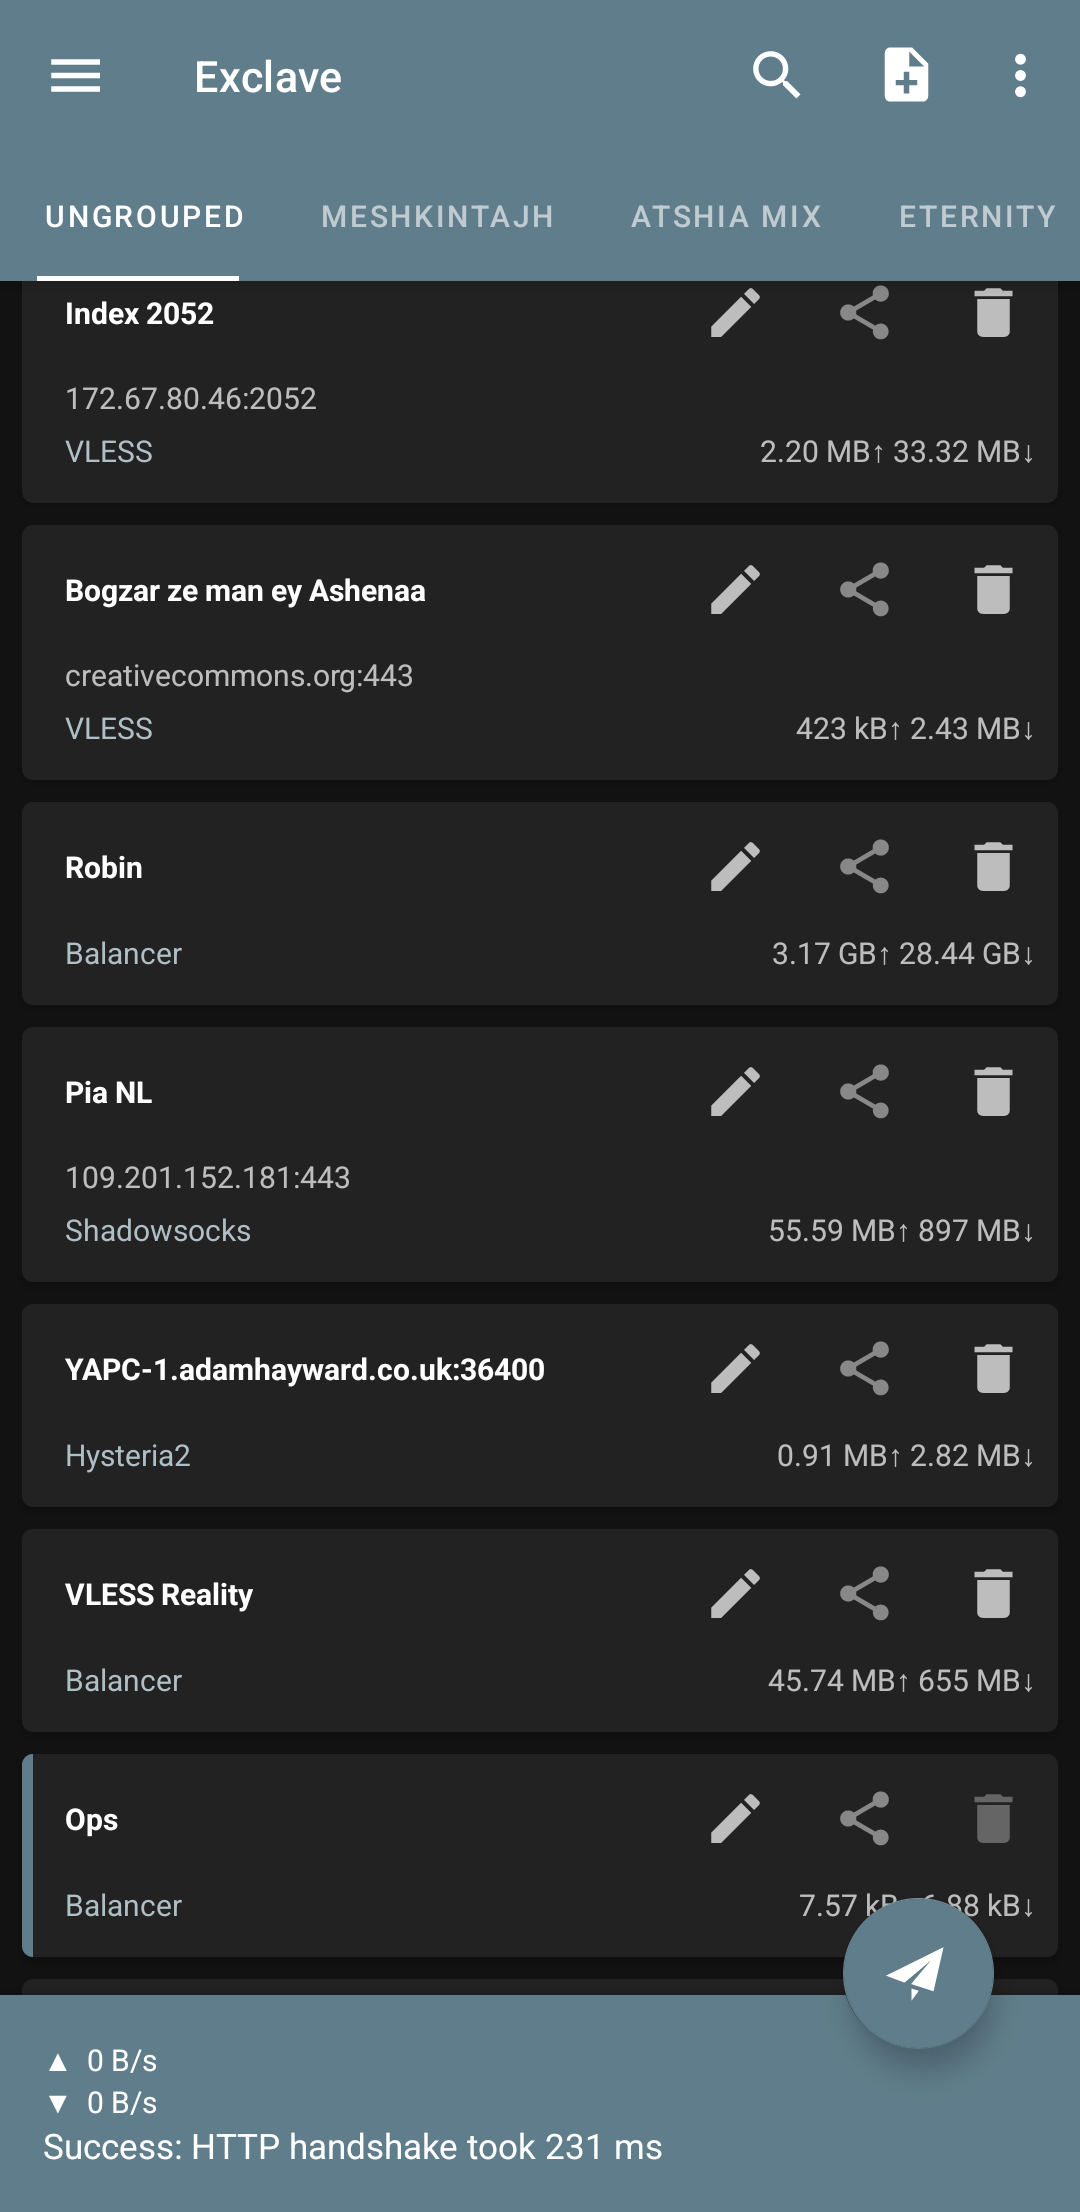Share the YAPC-1 Hysteria2 profile
Screen dimensions: 1080x2212
point(865,1369)
